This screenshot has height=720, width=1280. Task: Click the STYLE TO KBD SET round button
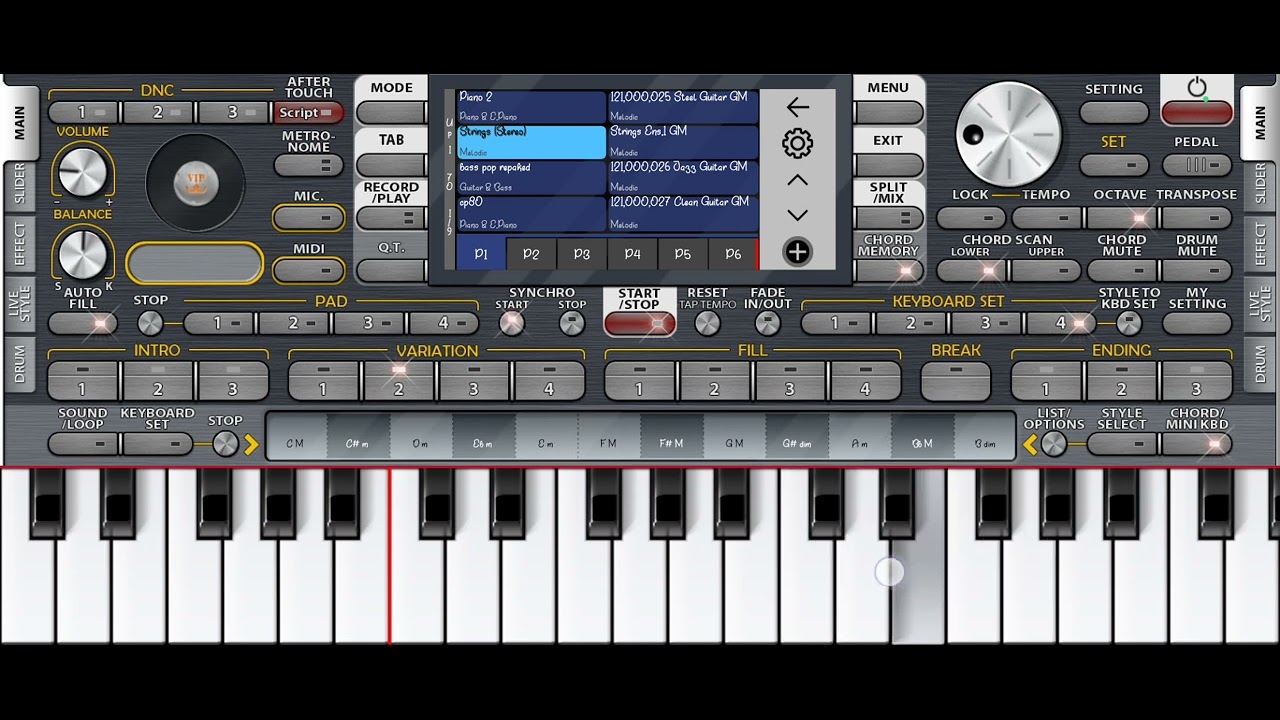pos(1129,323)
